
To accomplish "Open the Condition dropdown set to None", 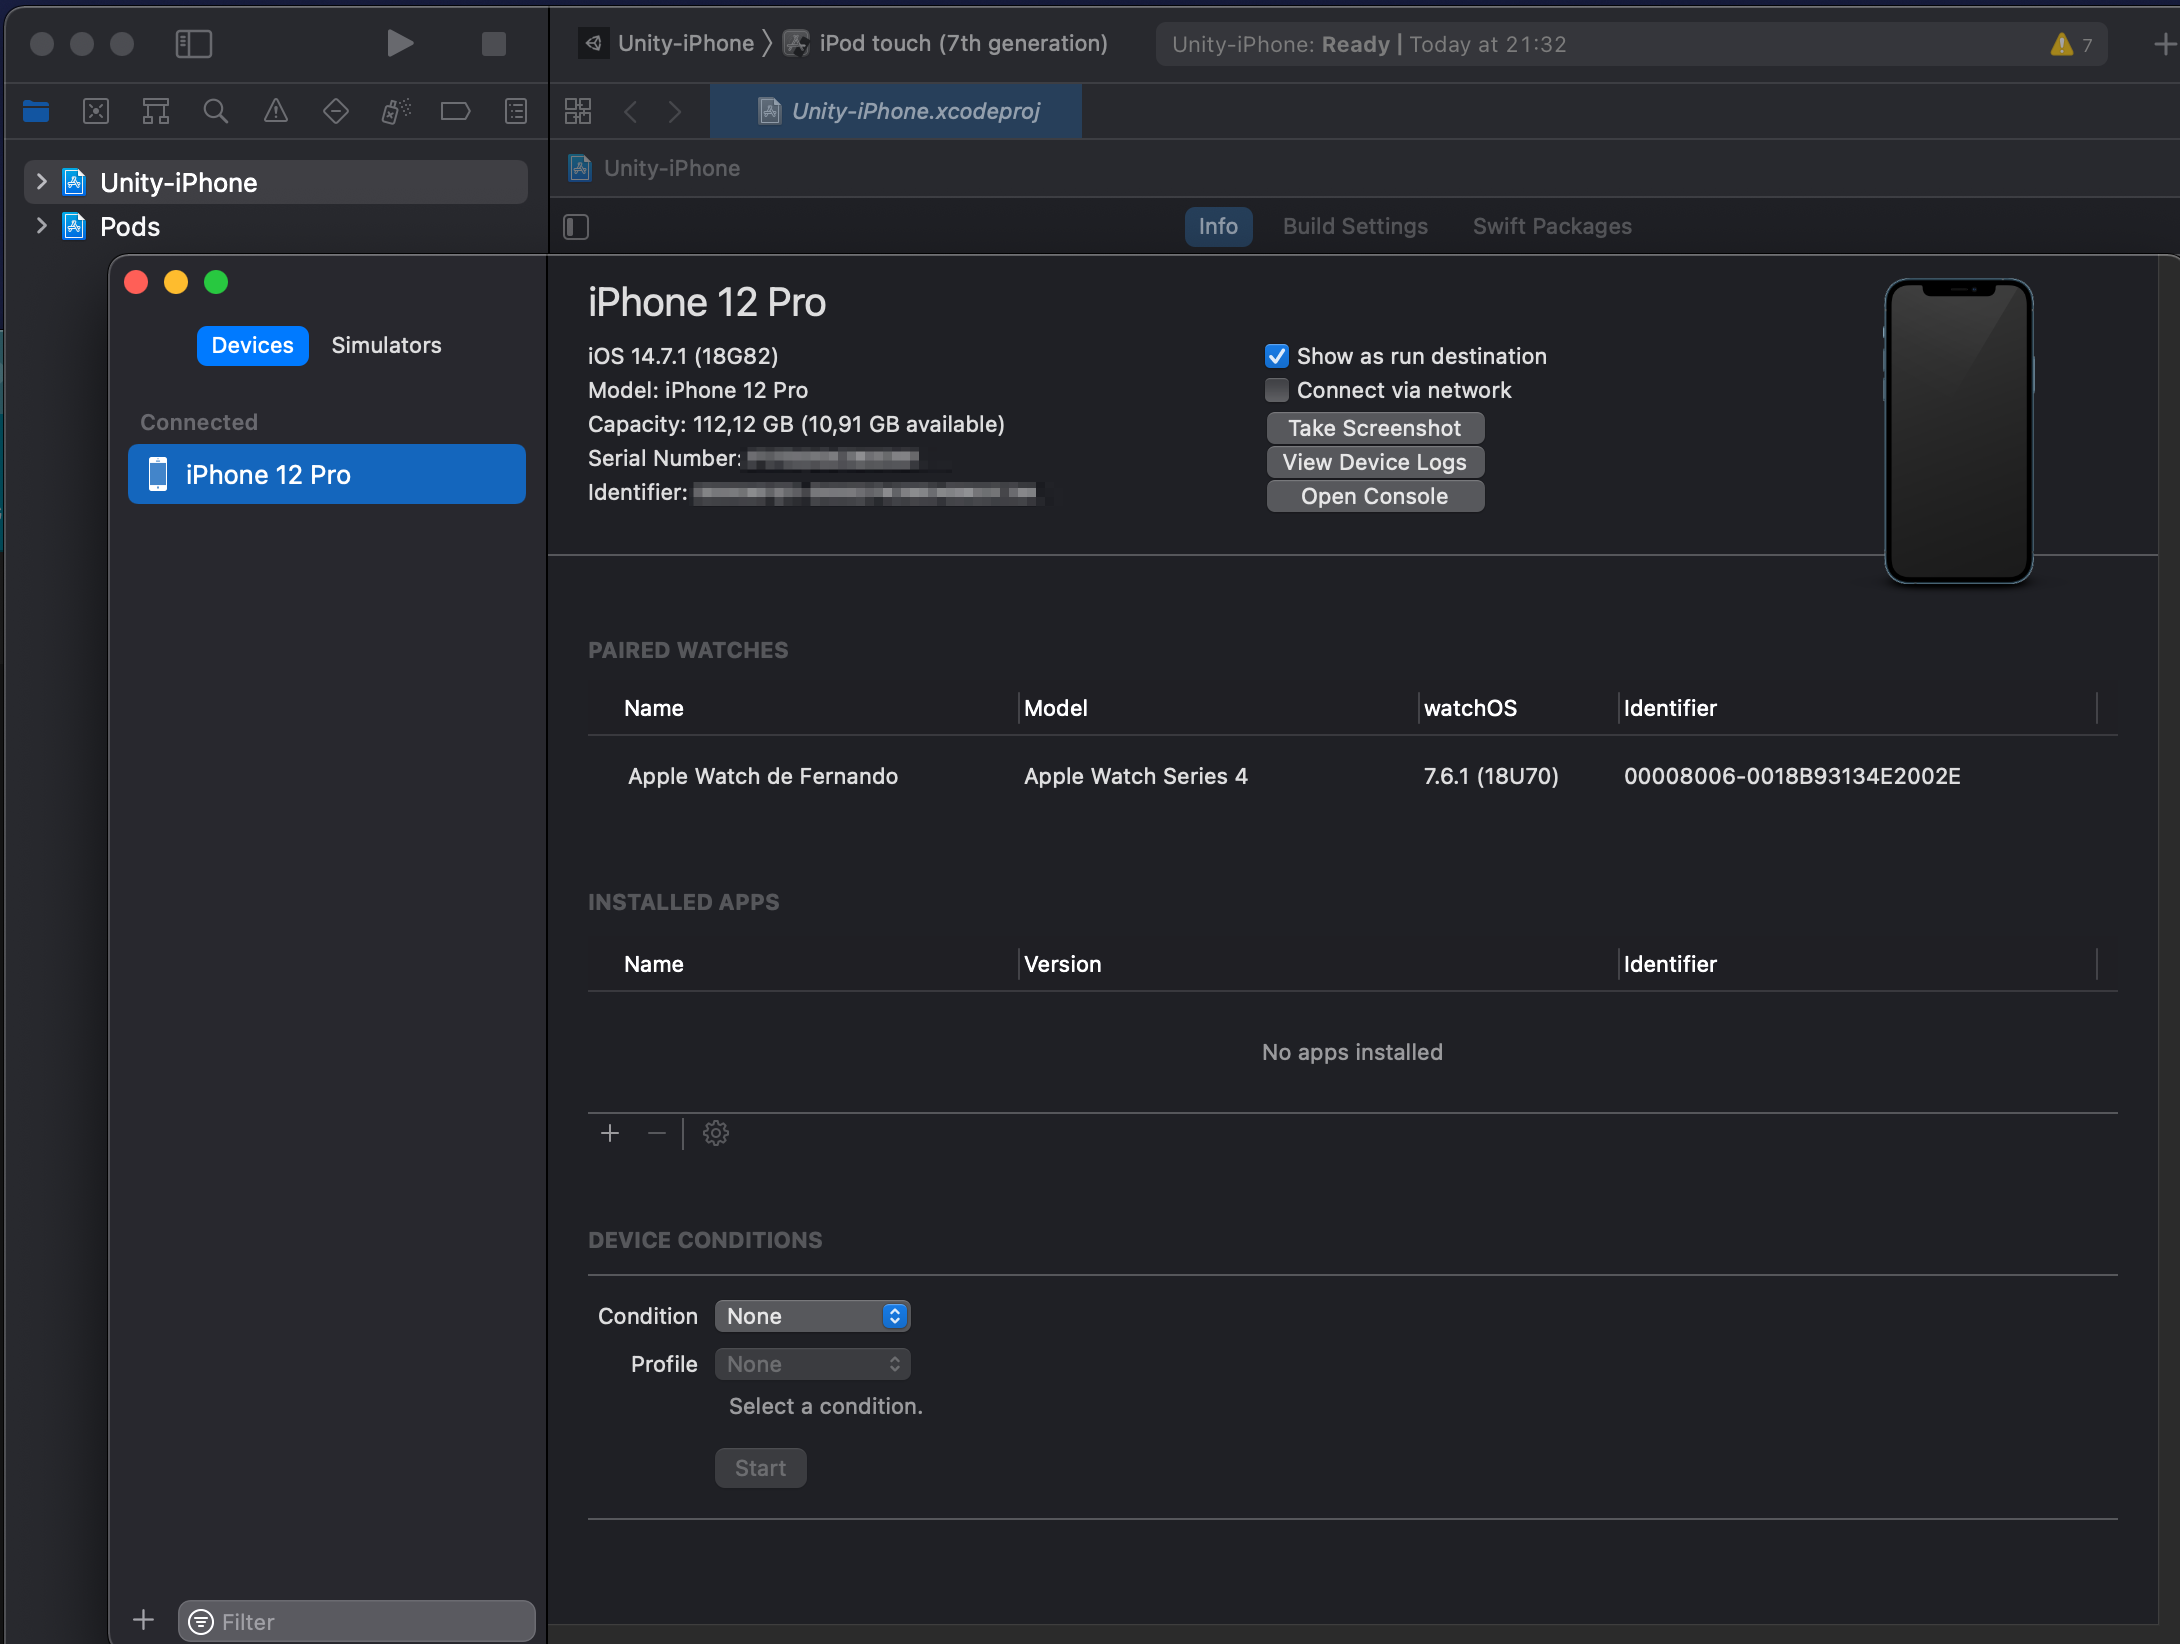I will (x=811, y=1316).
